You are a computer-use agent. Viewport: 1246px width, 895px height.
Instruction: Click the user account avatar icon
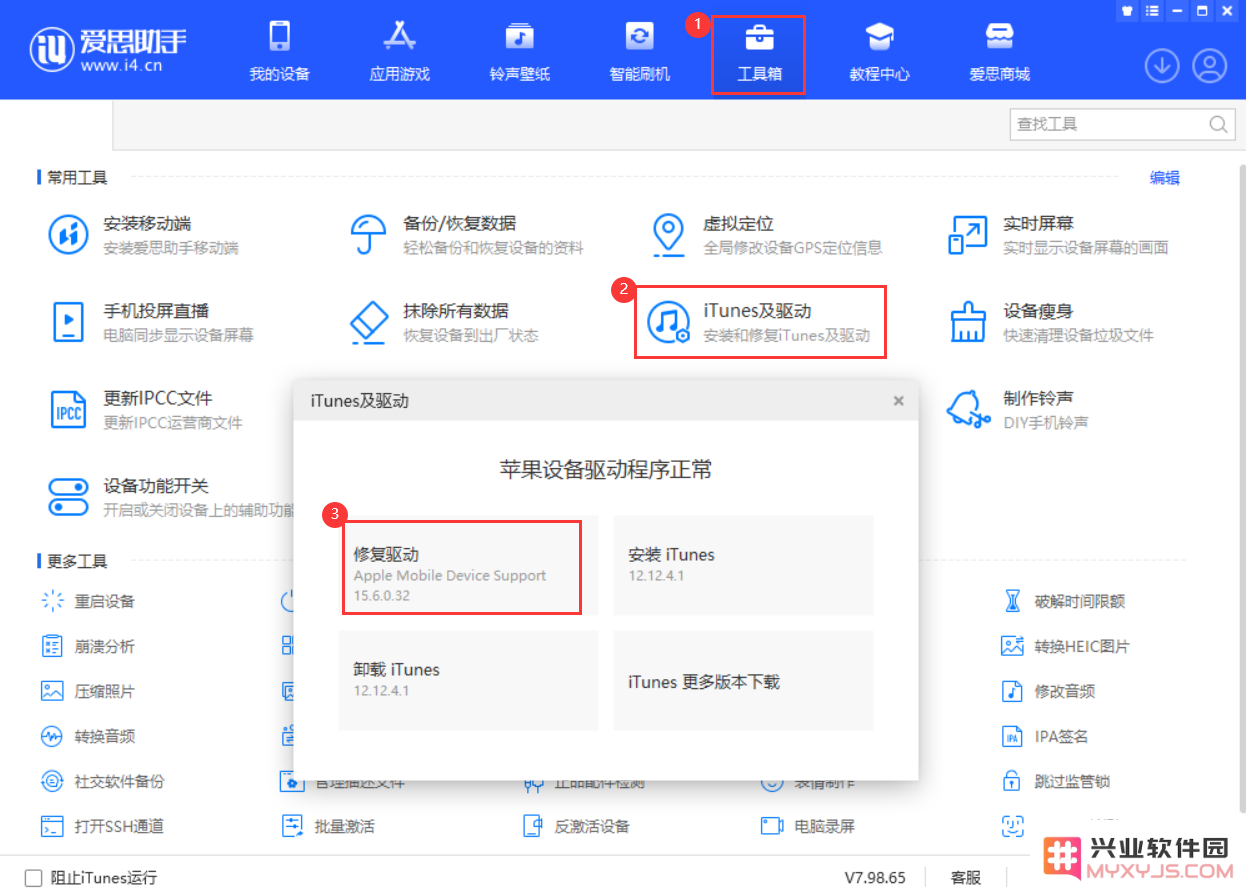[x=1209, y=66]
